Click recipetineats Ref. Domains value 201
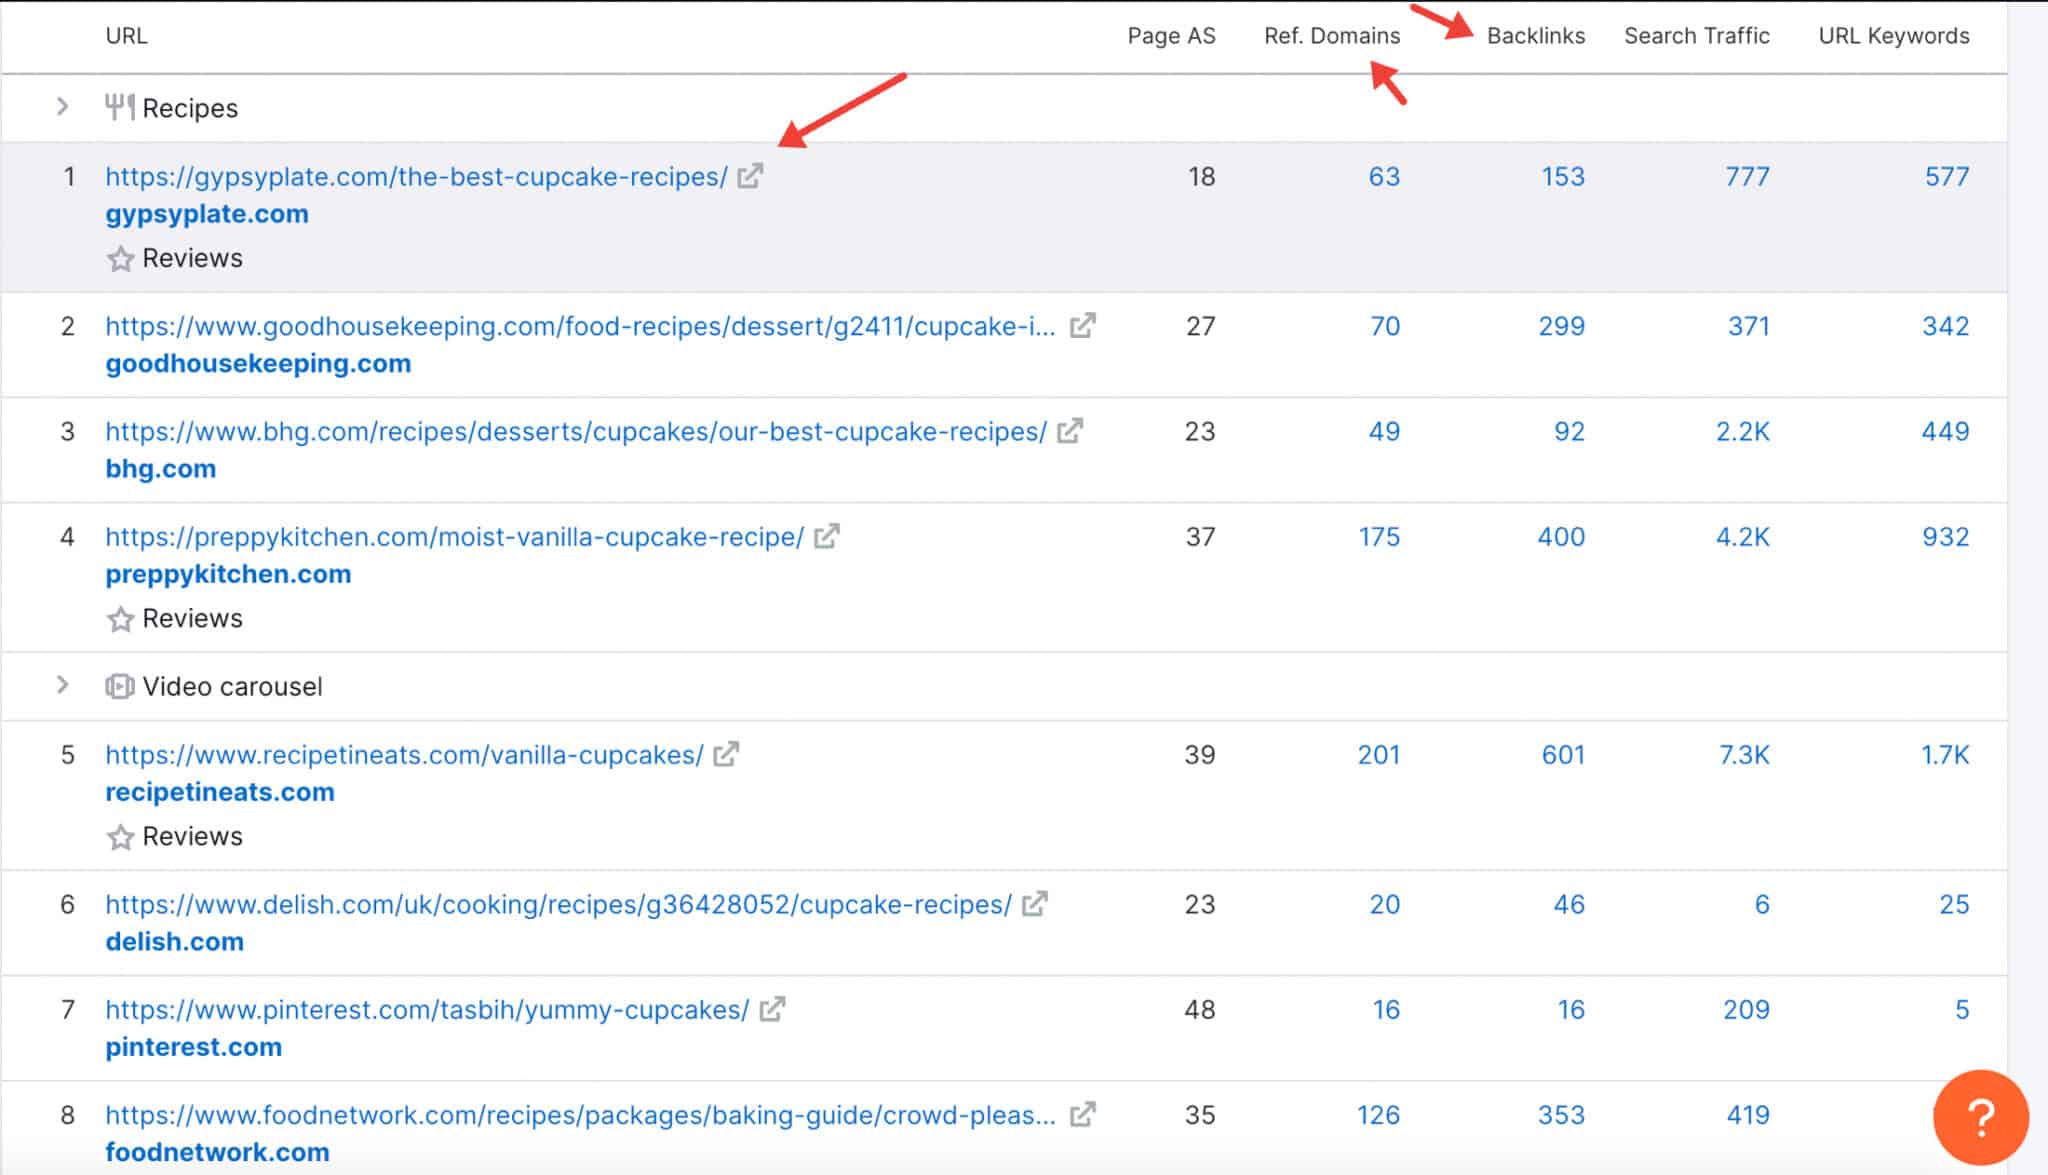The image size is (2048, 1175). 1379,755
